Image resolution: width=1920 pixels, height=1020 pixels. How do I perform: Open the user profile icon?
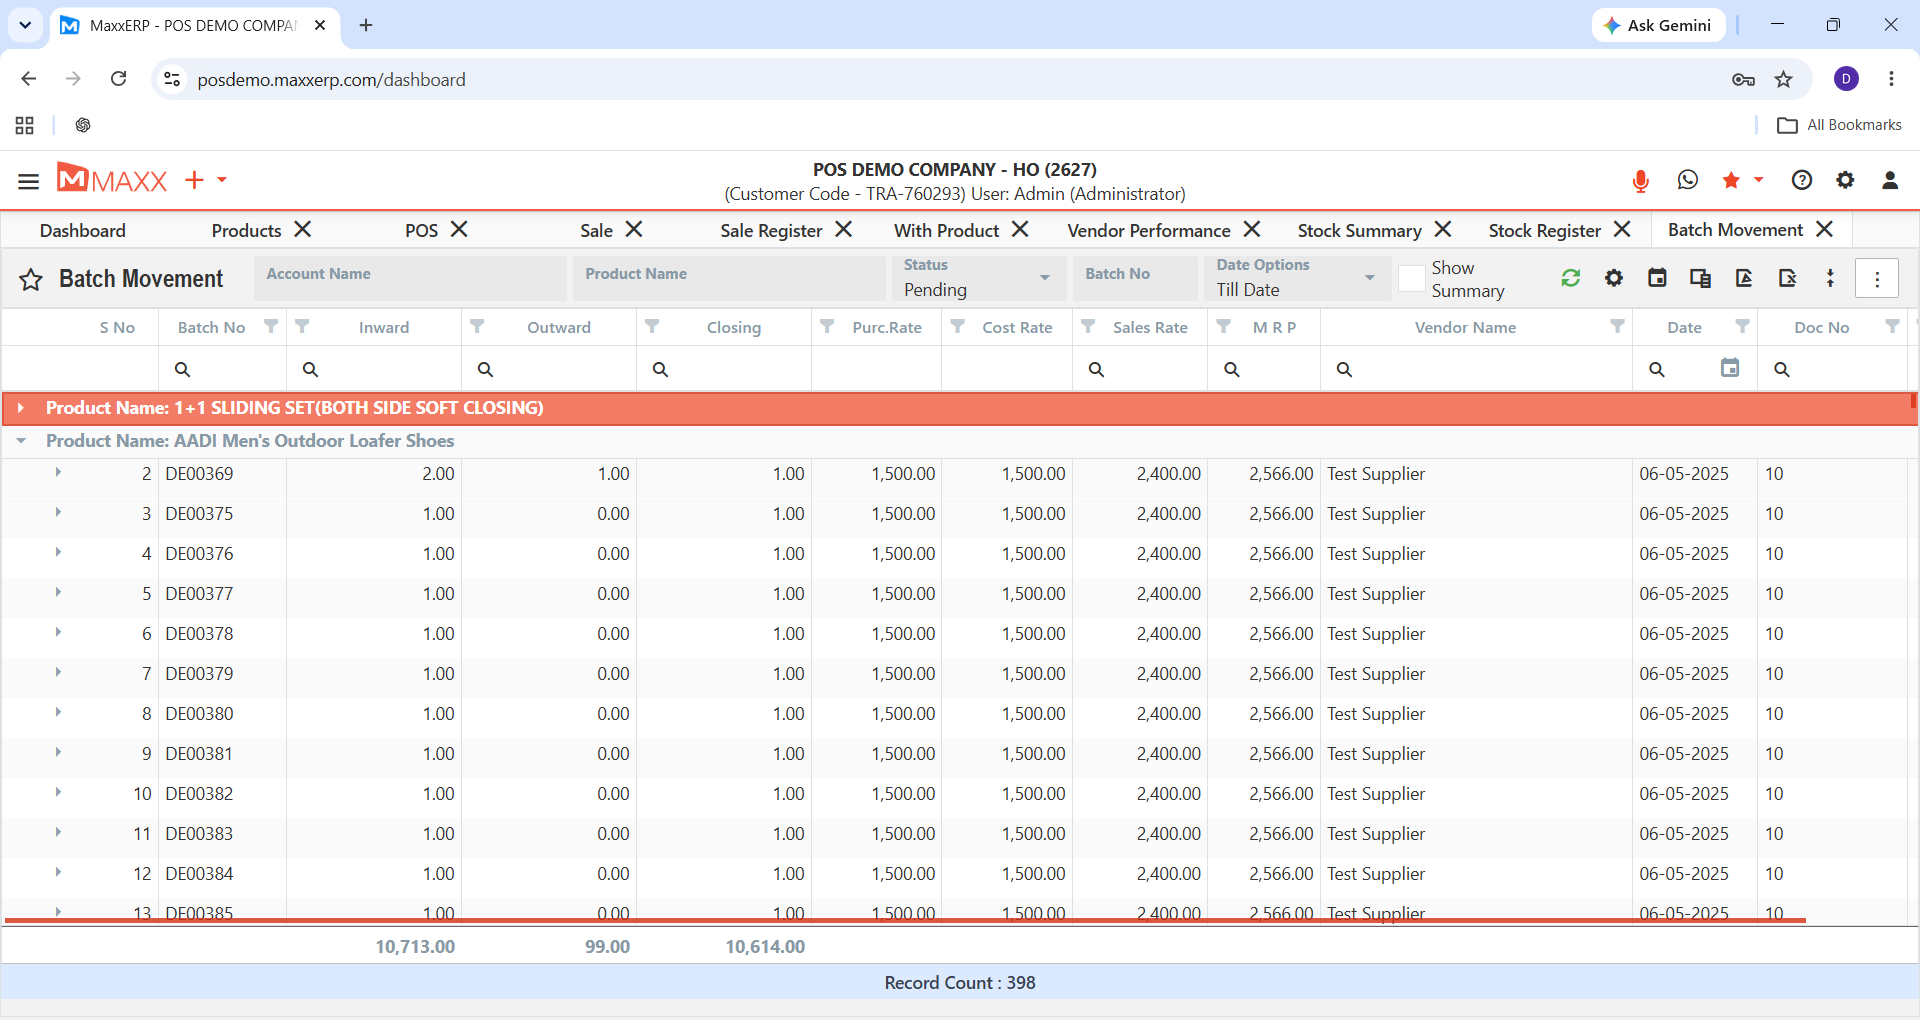coord(1890,180)
